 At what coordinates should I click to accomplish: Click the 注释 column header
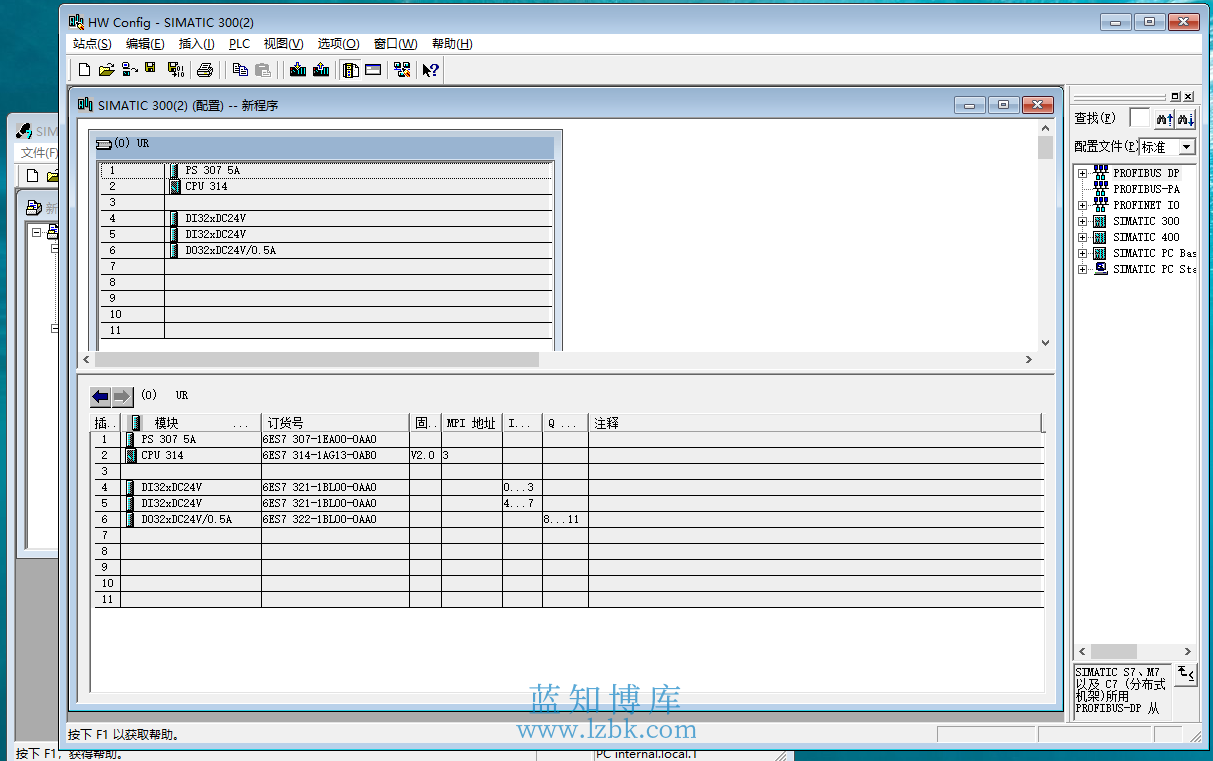coord(815,423)
